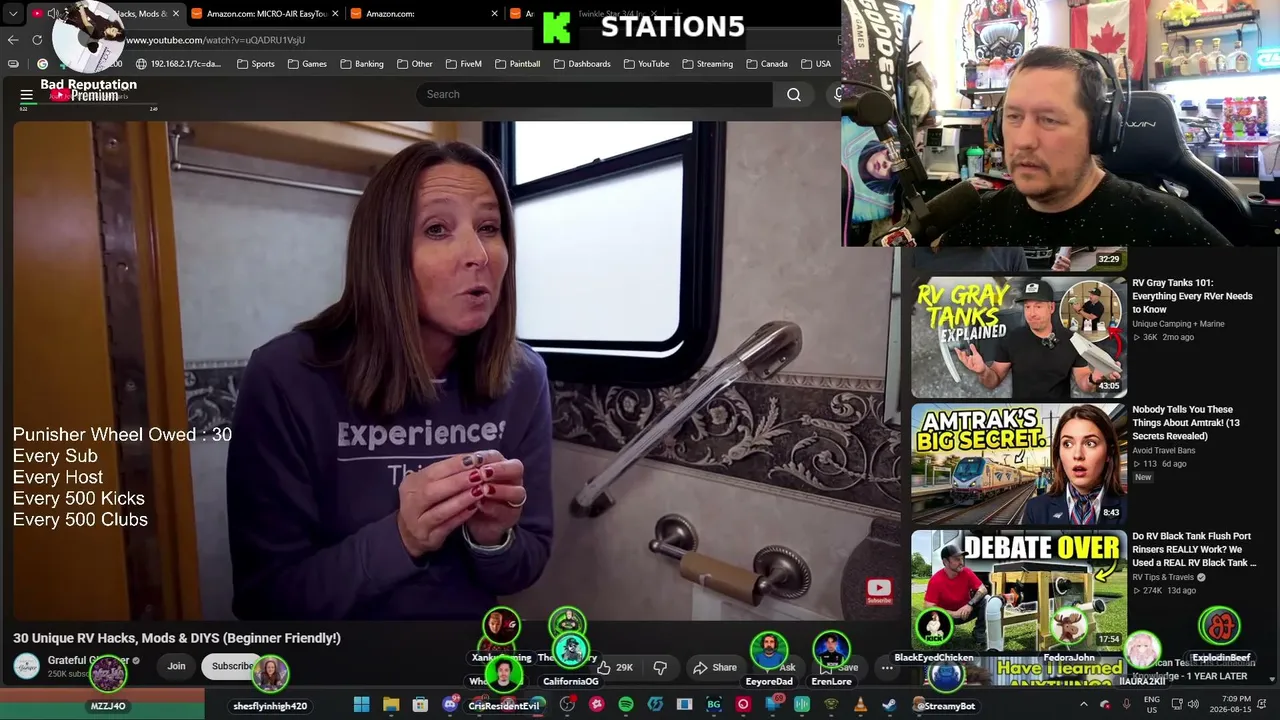Image resolution: width=1280 pixels, height=720 pixels.
Task: Open File Explorer from the taskbar
Action: pos(391,705)
